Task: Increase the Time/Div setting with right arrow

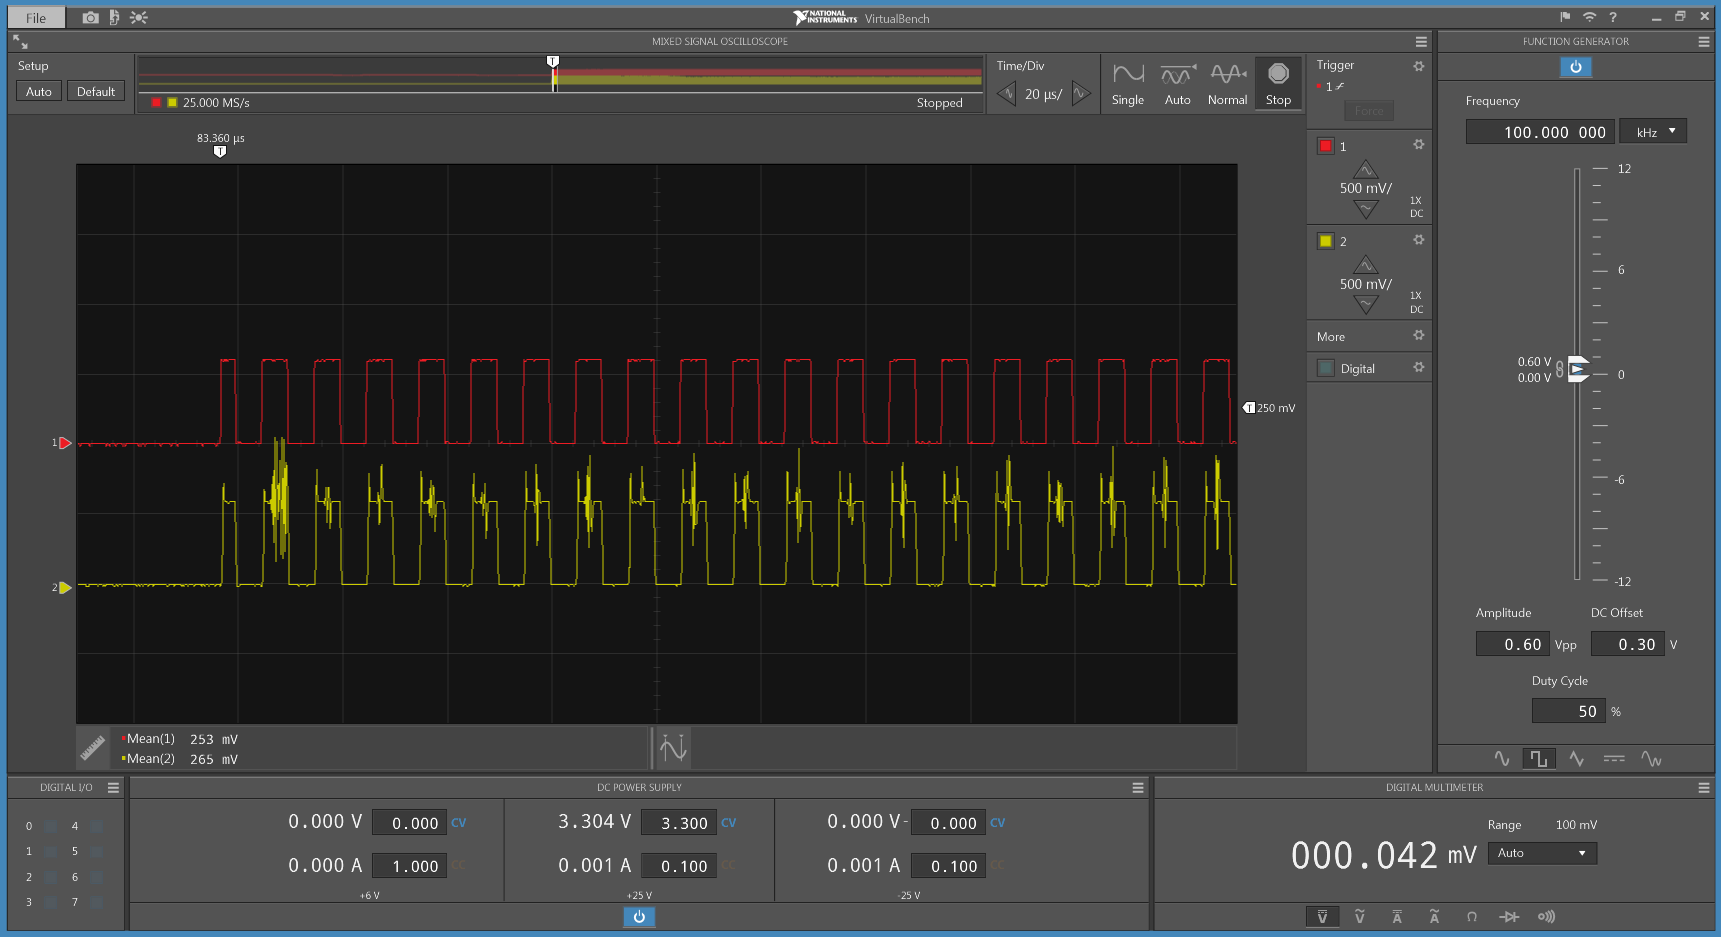Action: tap(1080, 94)
